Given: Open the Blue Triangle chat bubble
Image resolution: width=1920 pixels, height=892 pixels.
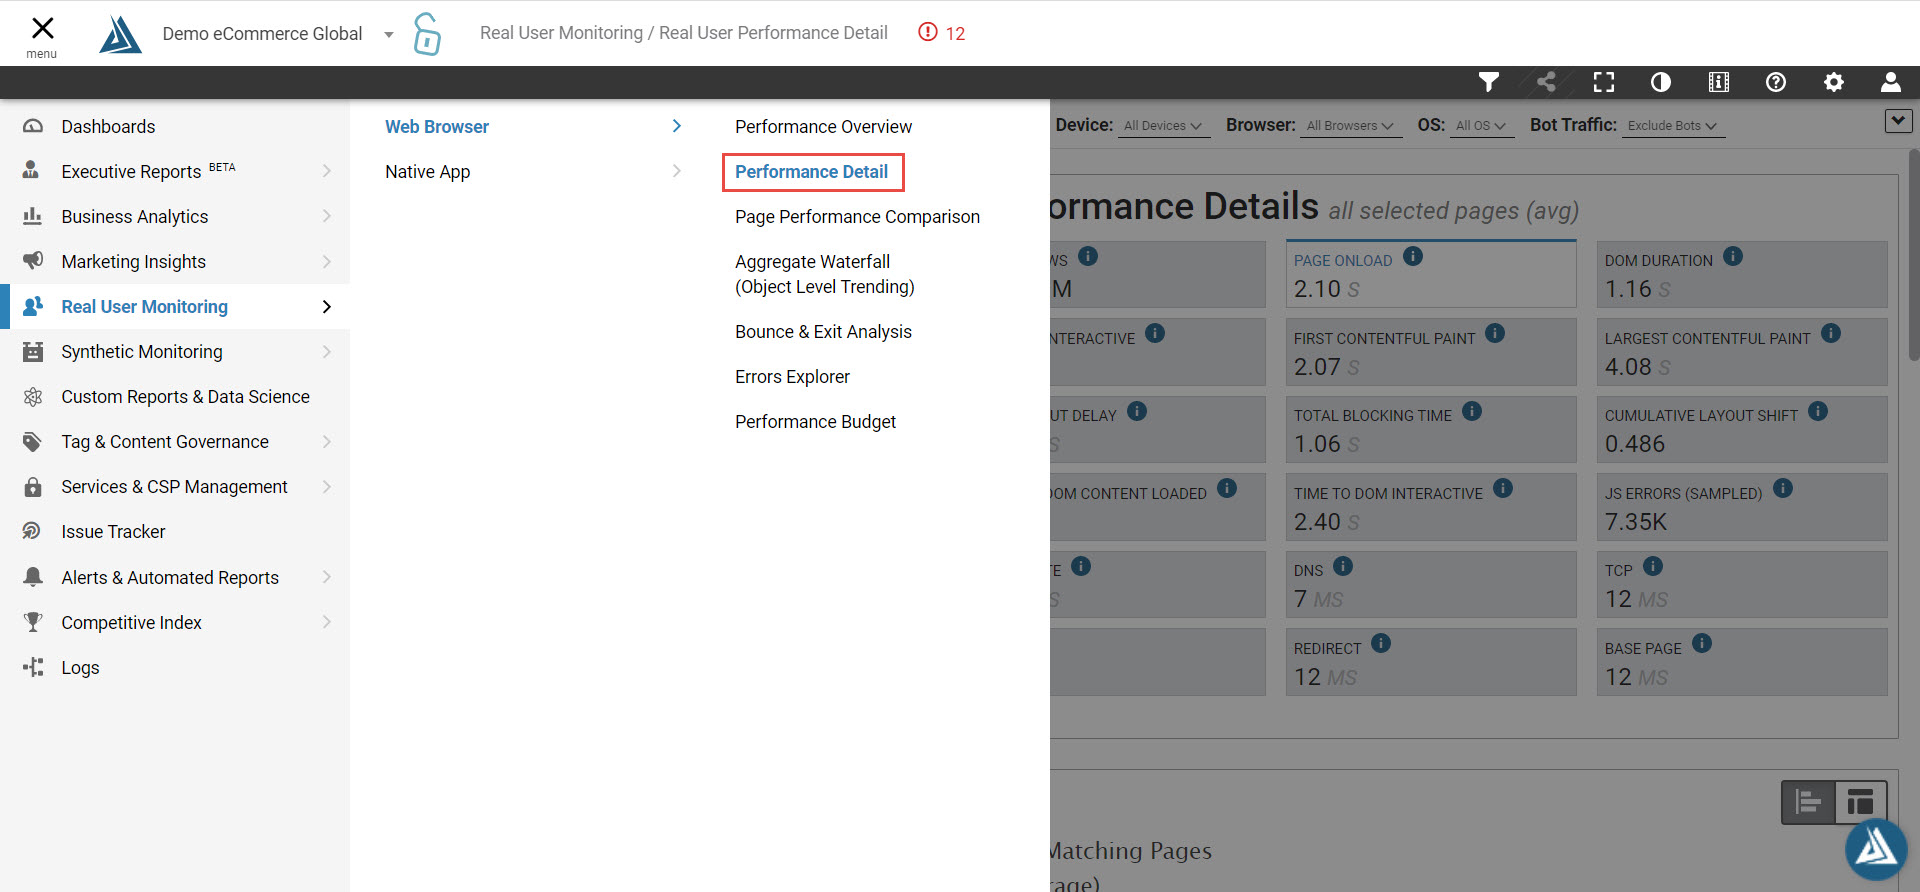Looking at the screenshot, I should (x=1876, y=849).
